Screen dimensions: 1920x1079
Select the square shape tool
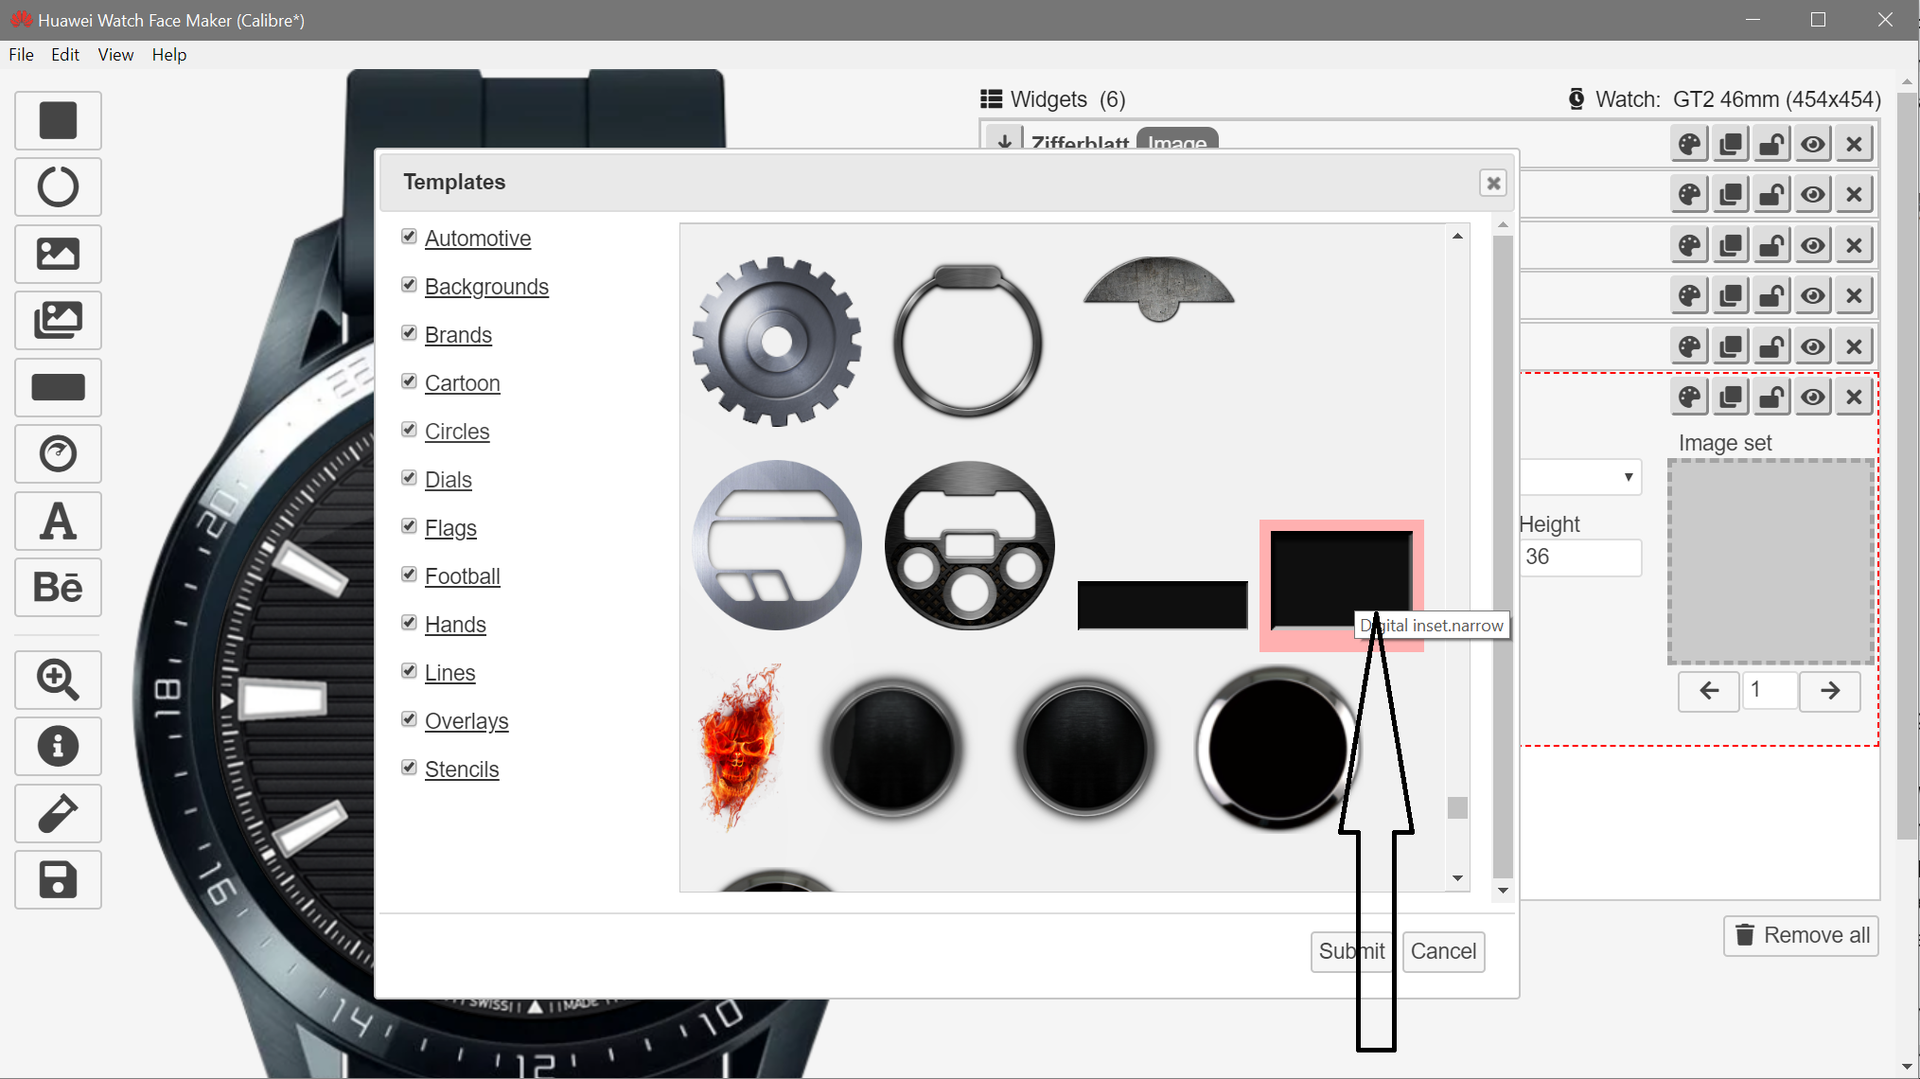(58, 120)
